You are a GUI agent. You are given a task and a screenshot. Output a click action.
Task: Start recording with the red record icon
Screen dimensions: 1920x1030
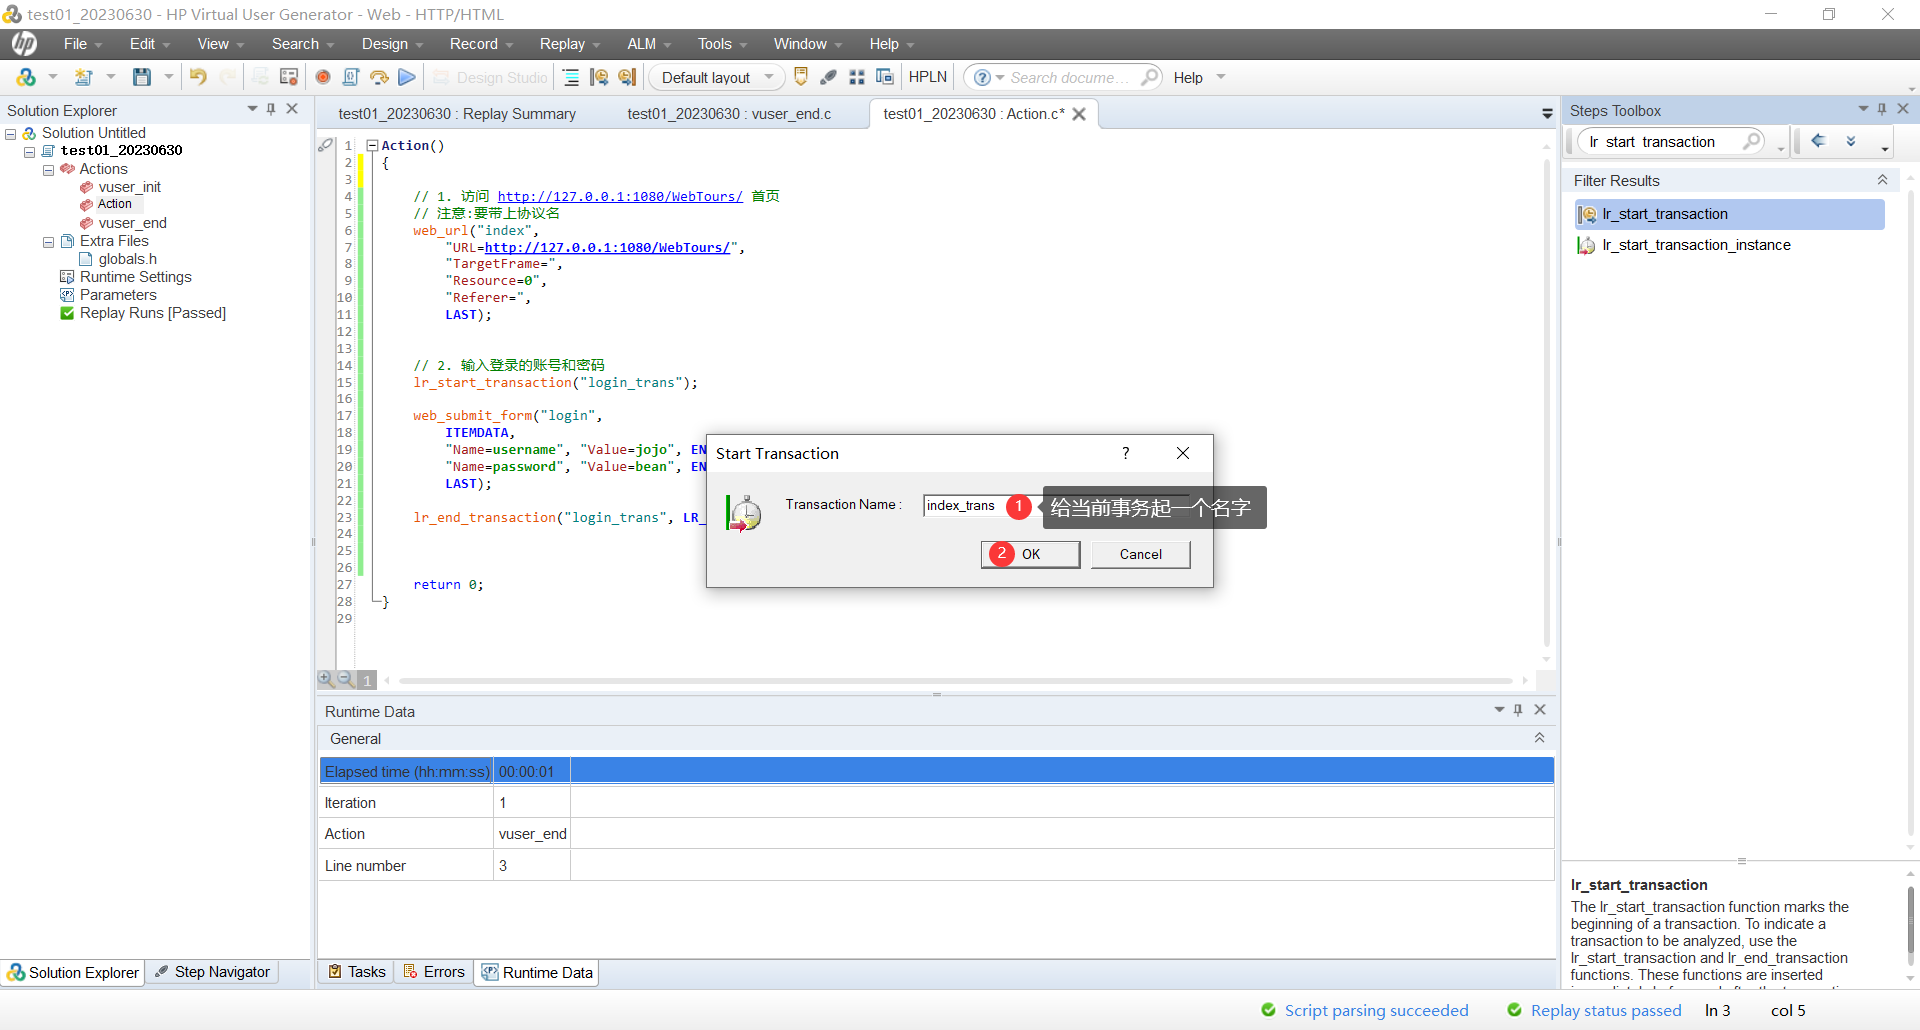323,77
